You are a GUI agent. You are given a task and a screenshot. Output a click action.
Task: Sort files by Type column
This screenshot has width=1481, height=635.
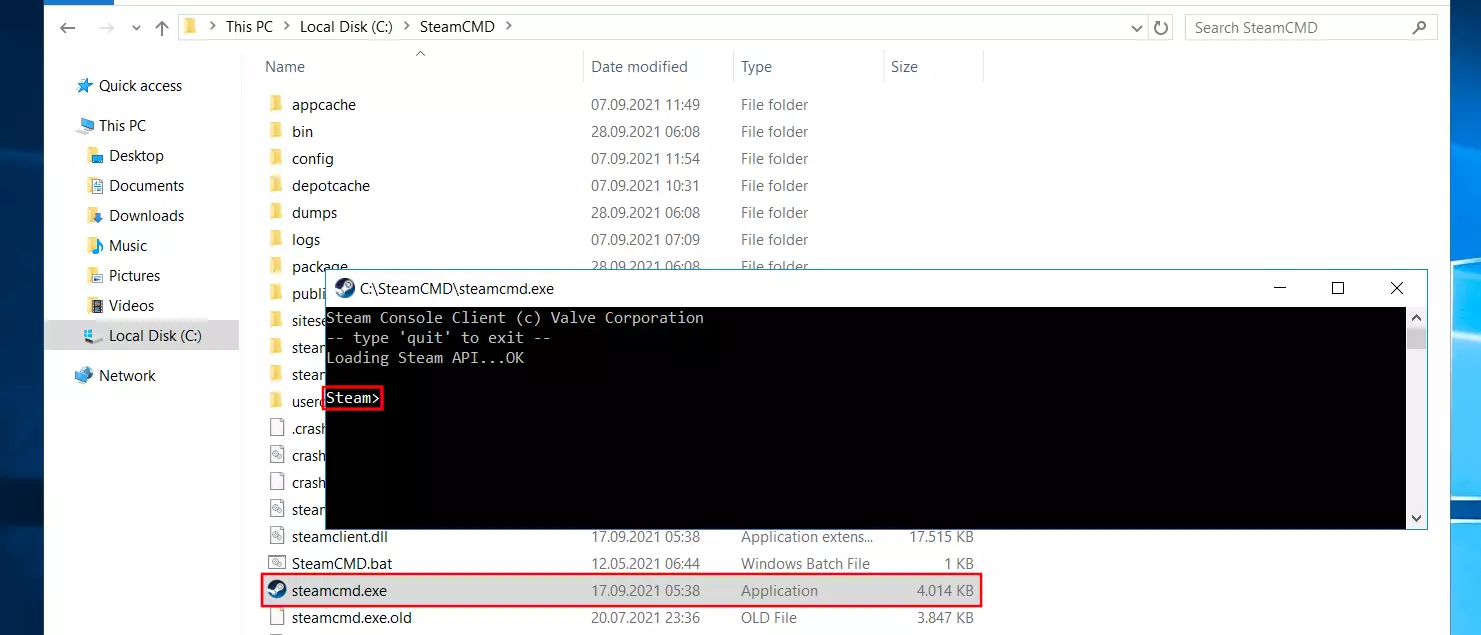point(756,67)
